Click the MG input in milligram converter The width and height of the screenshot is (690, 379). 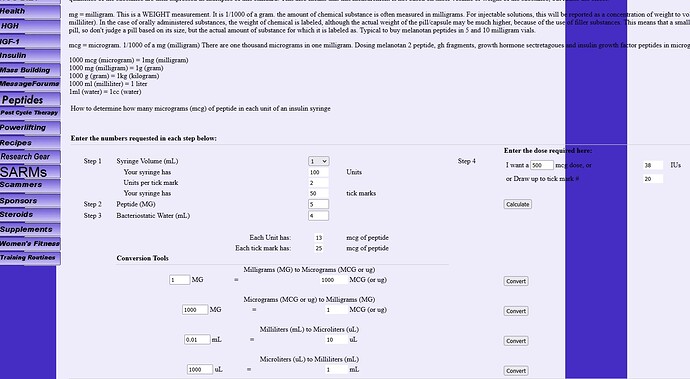pos(180,280)
